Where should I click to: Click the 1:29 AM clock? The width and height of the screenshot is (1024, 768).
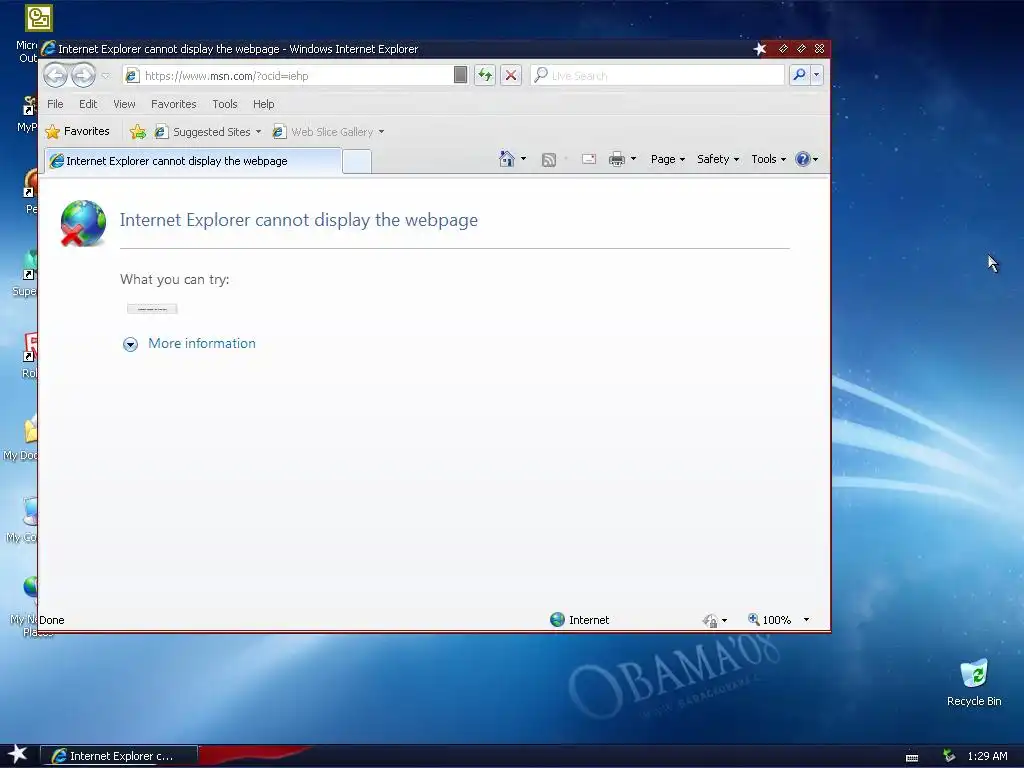pos(987,756)
